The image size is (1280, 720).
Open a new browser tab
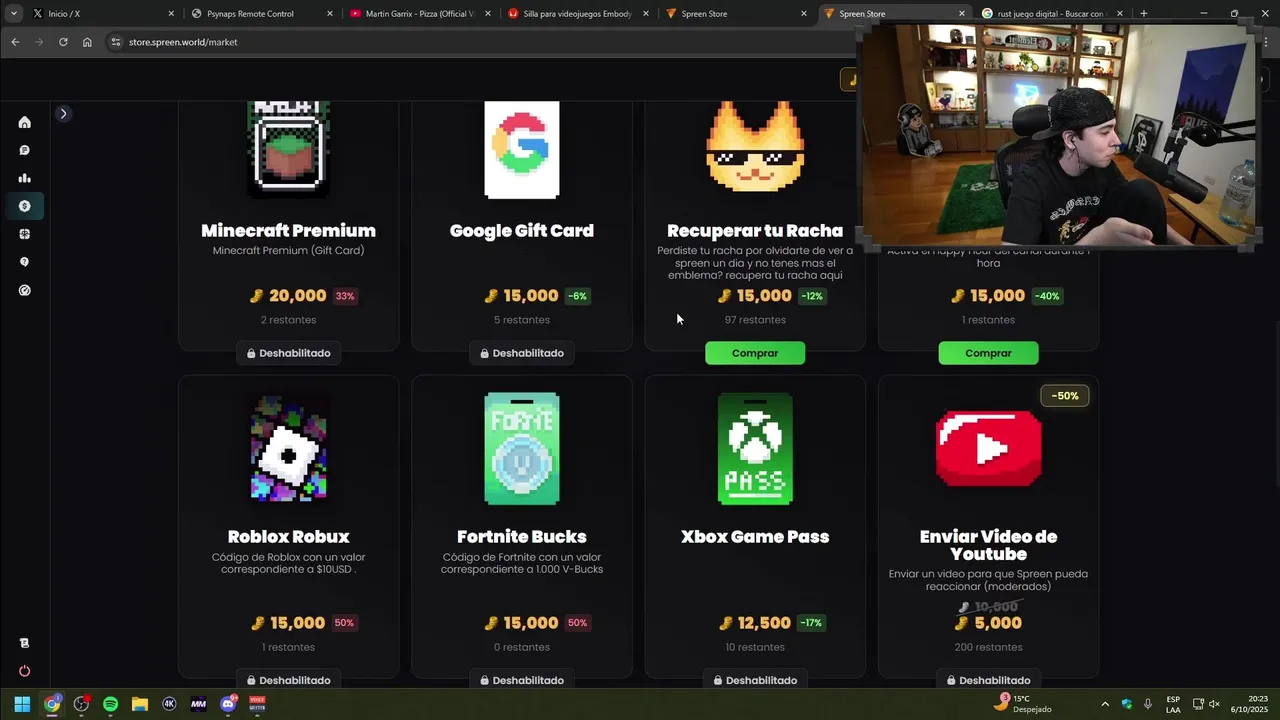(x=1143, y=14)
